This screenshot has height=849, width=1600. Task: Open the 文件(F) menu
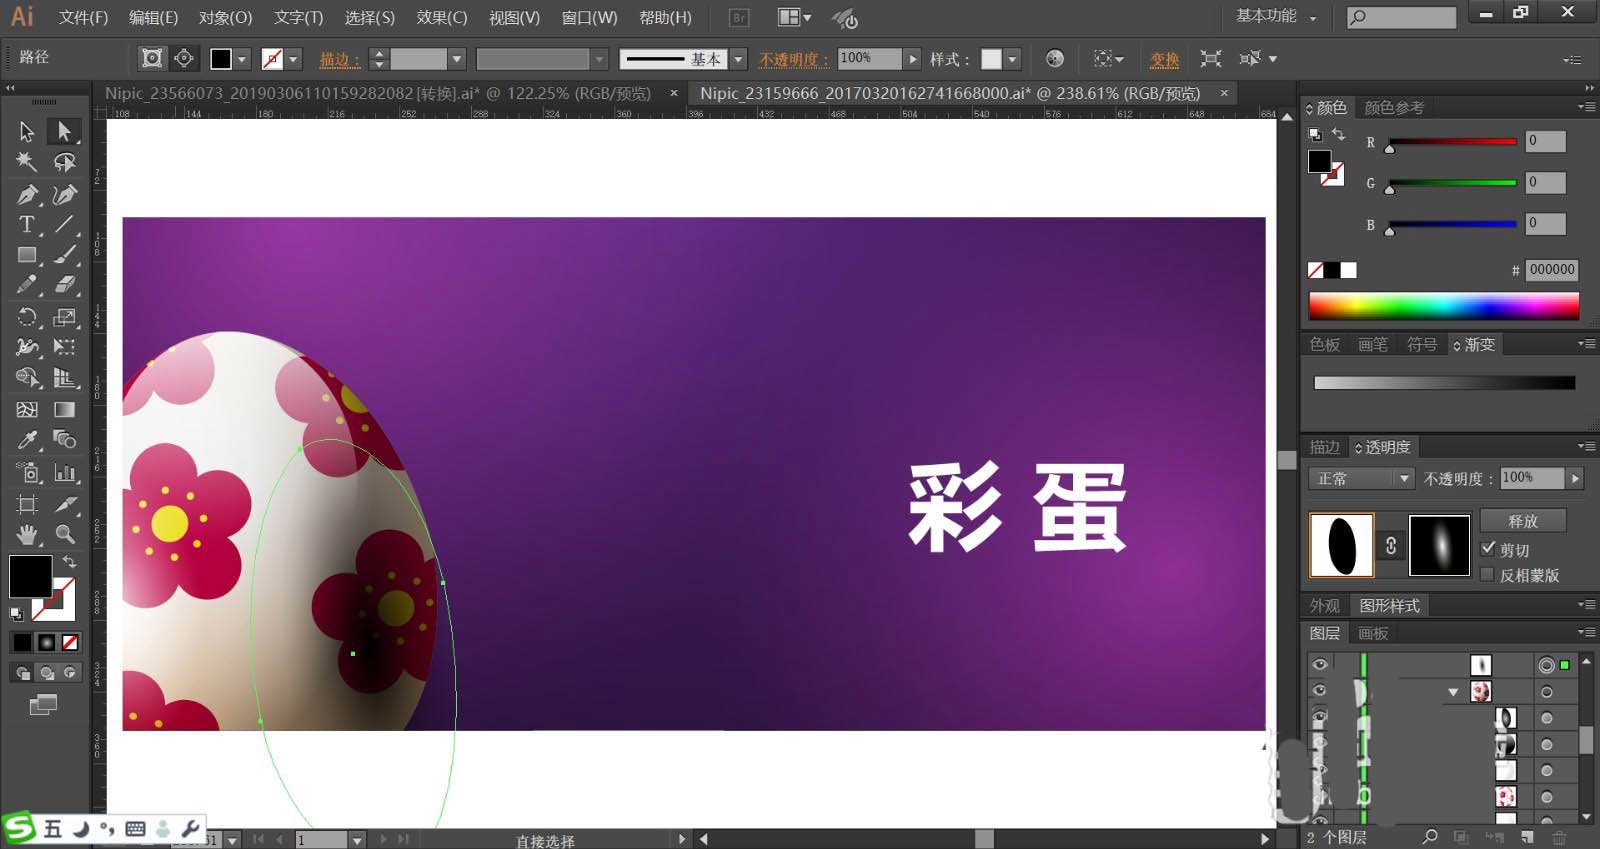click(x=83, y=18)
